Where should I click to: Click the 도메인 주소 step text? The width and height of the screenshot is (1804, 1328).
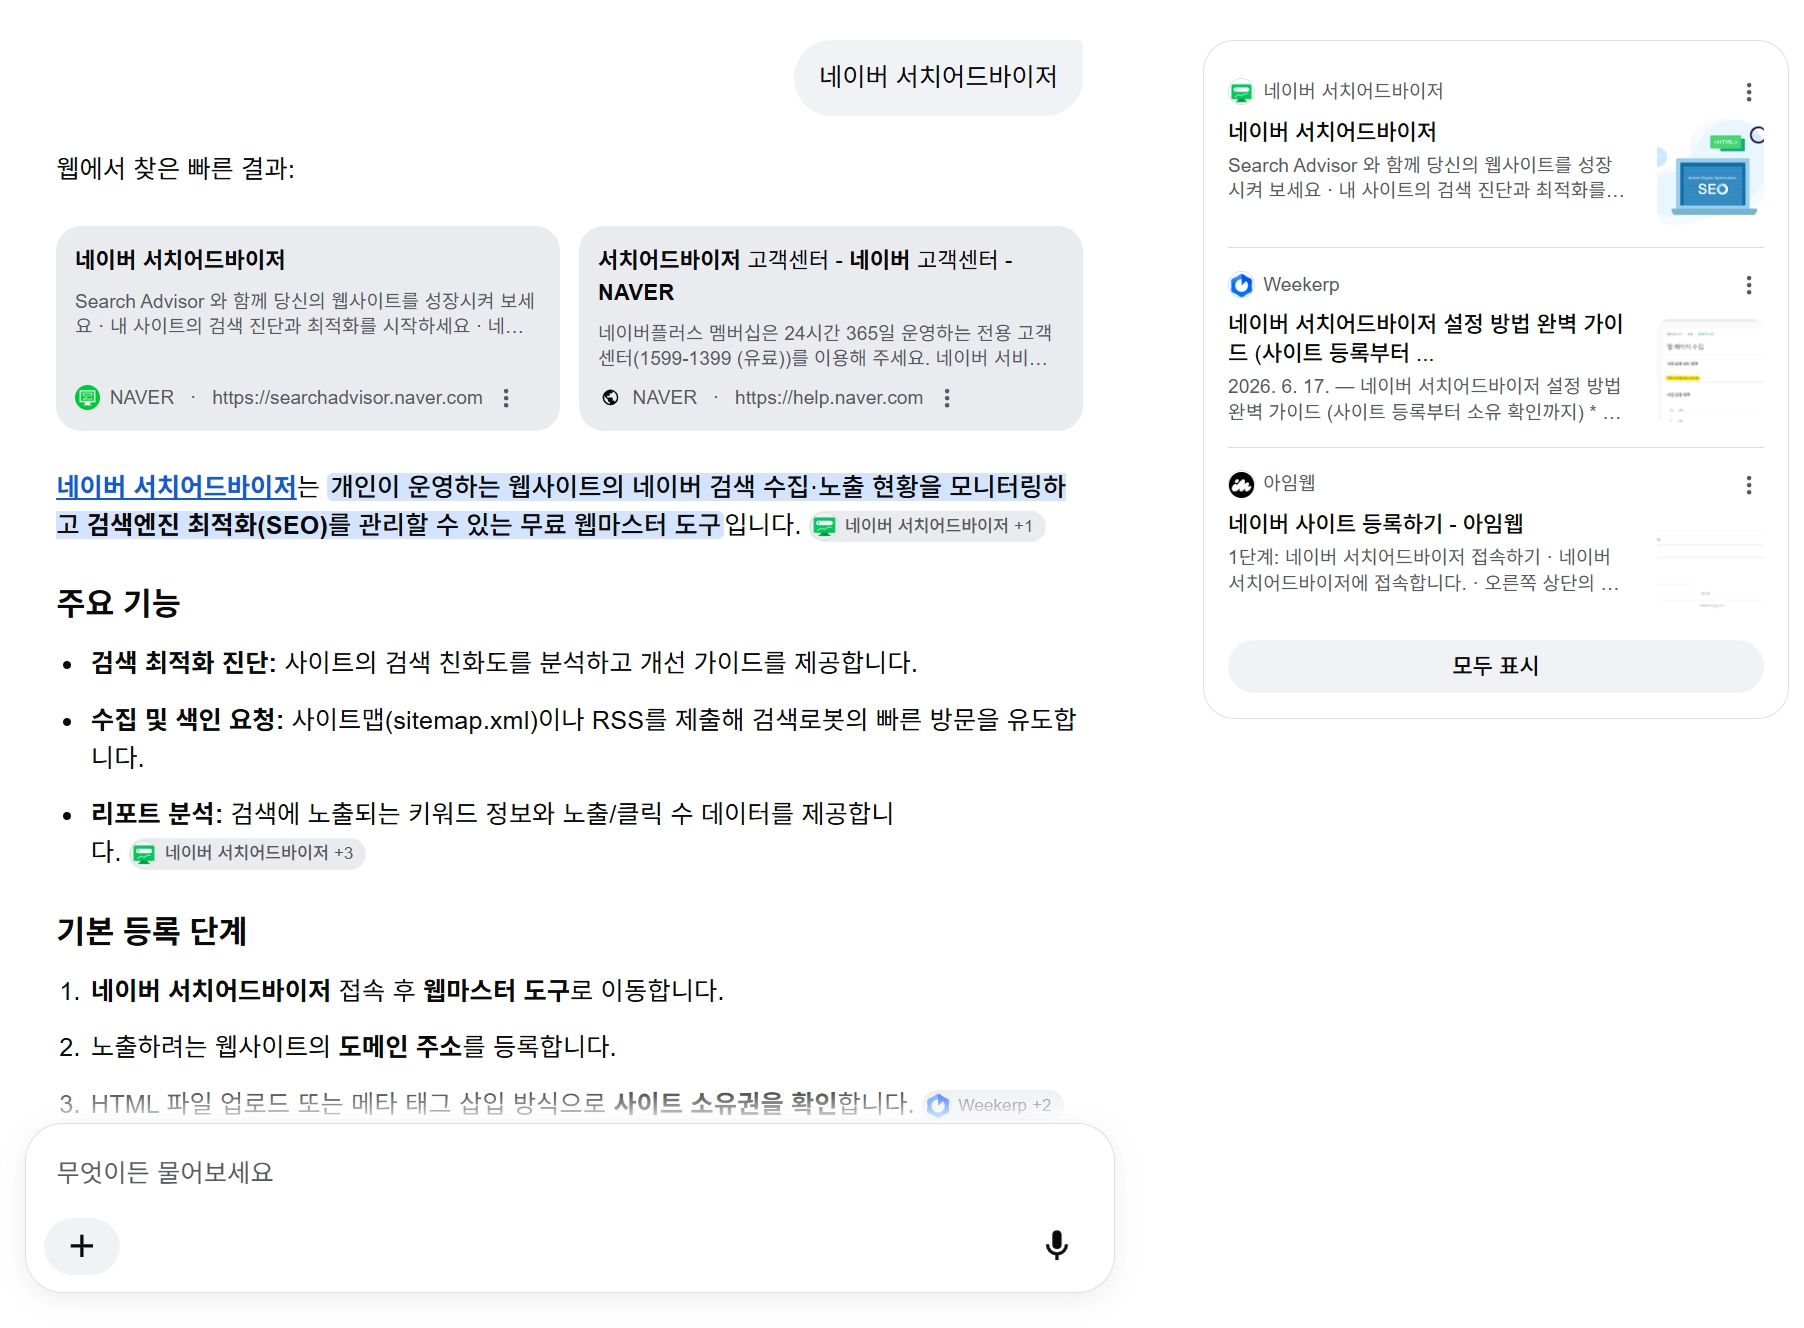pyautogui.click(x=400, y=1047)
